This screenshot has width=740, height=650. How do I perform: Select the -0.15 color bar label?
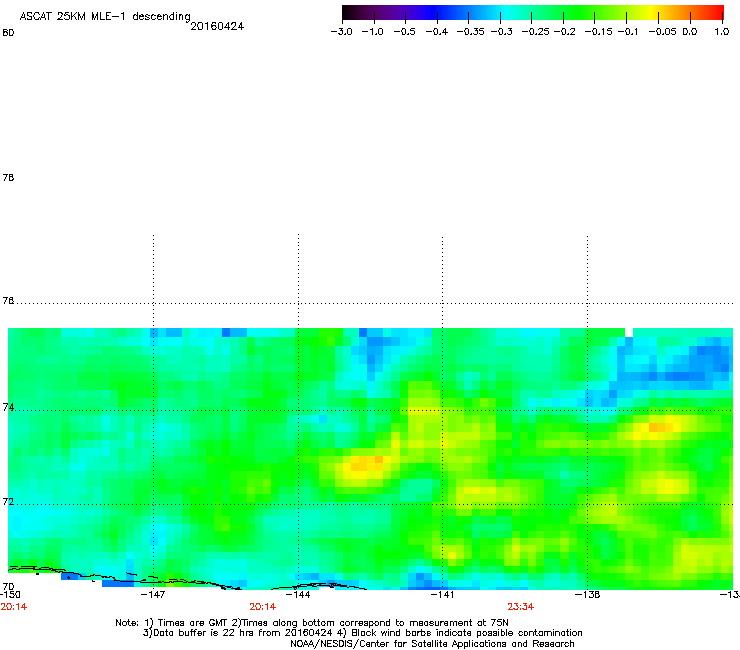[598, 32]
